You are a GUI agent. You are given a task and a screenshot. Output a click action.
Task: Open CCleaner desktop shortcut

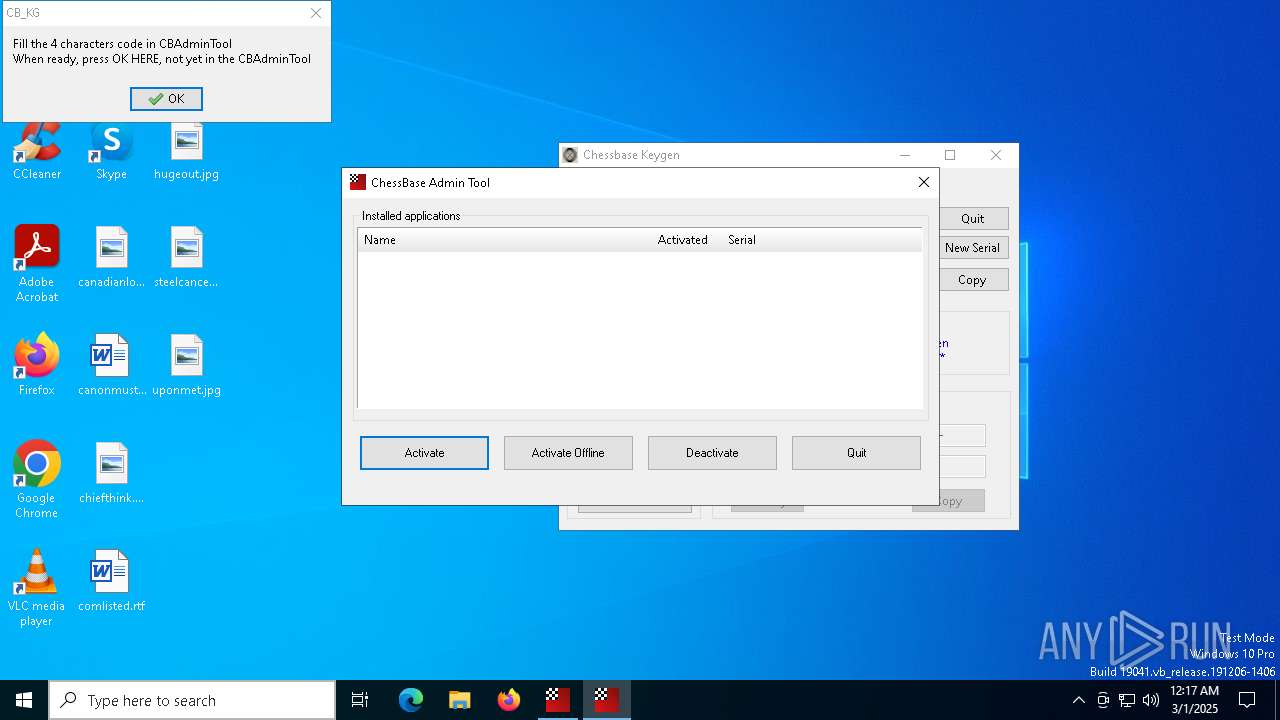tap(37, 152)
